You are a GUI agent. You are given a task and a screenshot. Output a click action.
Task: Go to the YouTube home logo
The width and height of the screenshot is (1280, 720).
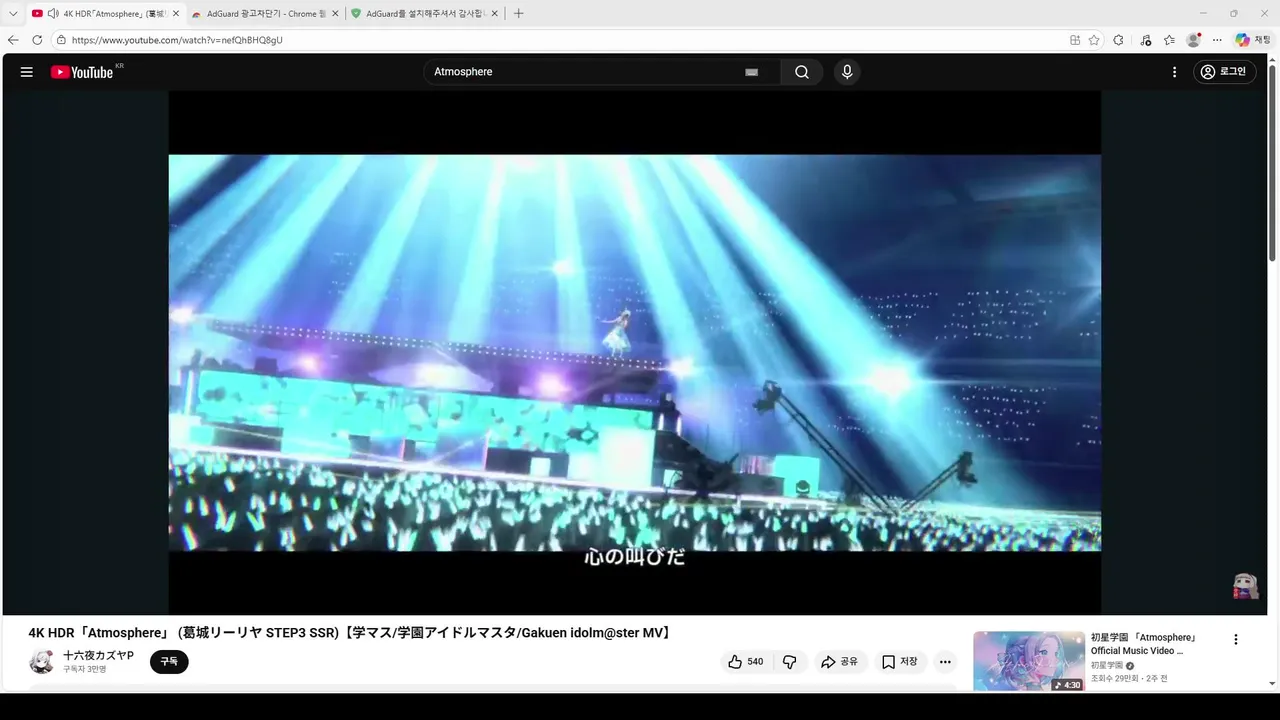(x=82, y=72)
